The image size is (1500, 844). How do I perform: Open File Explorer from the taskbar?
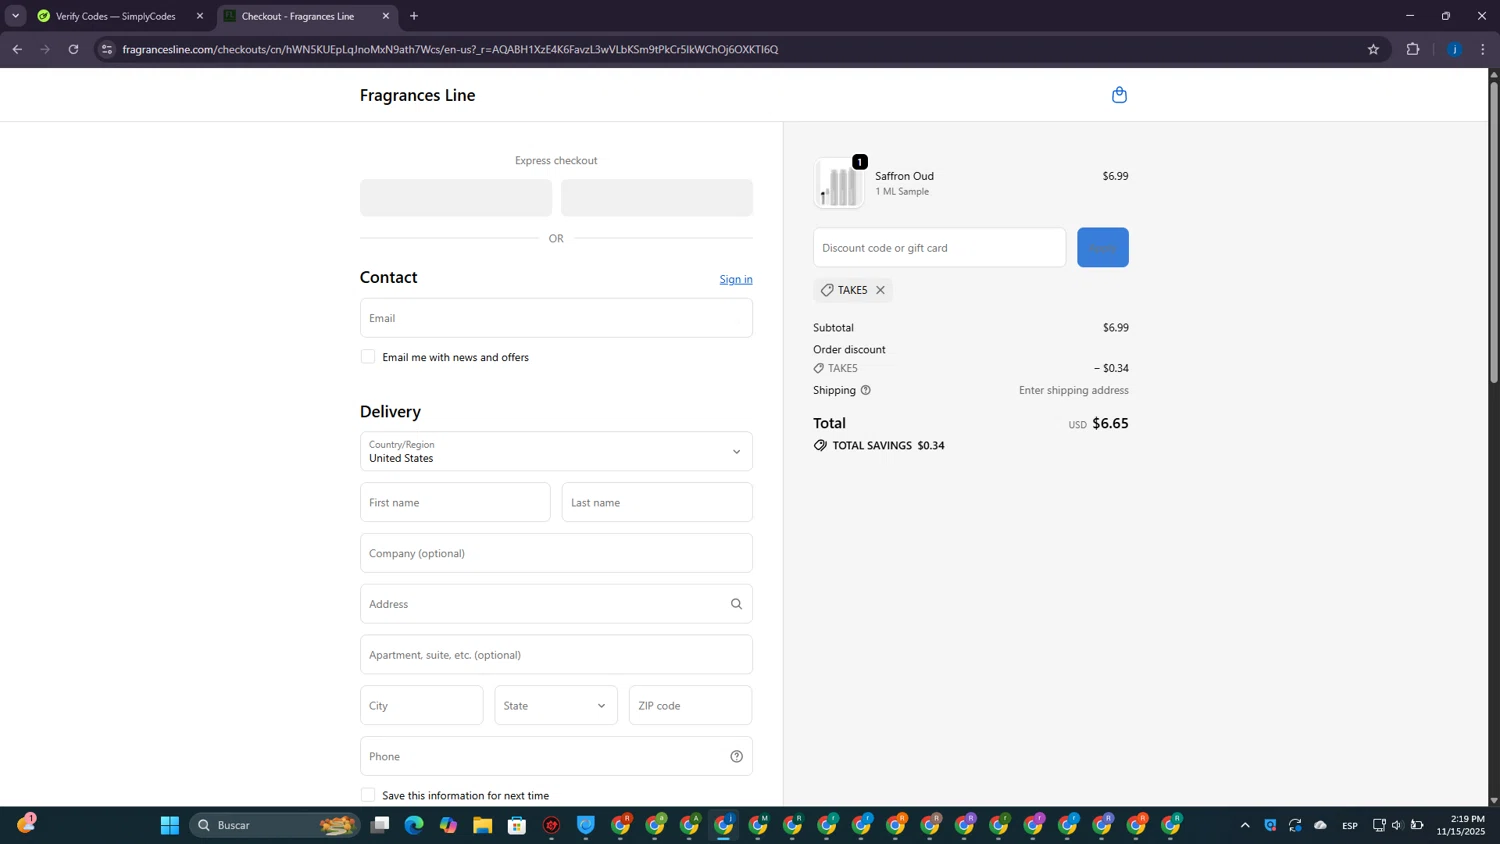click(x=483, y=825)
